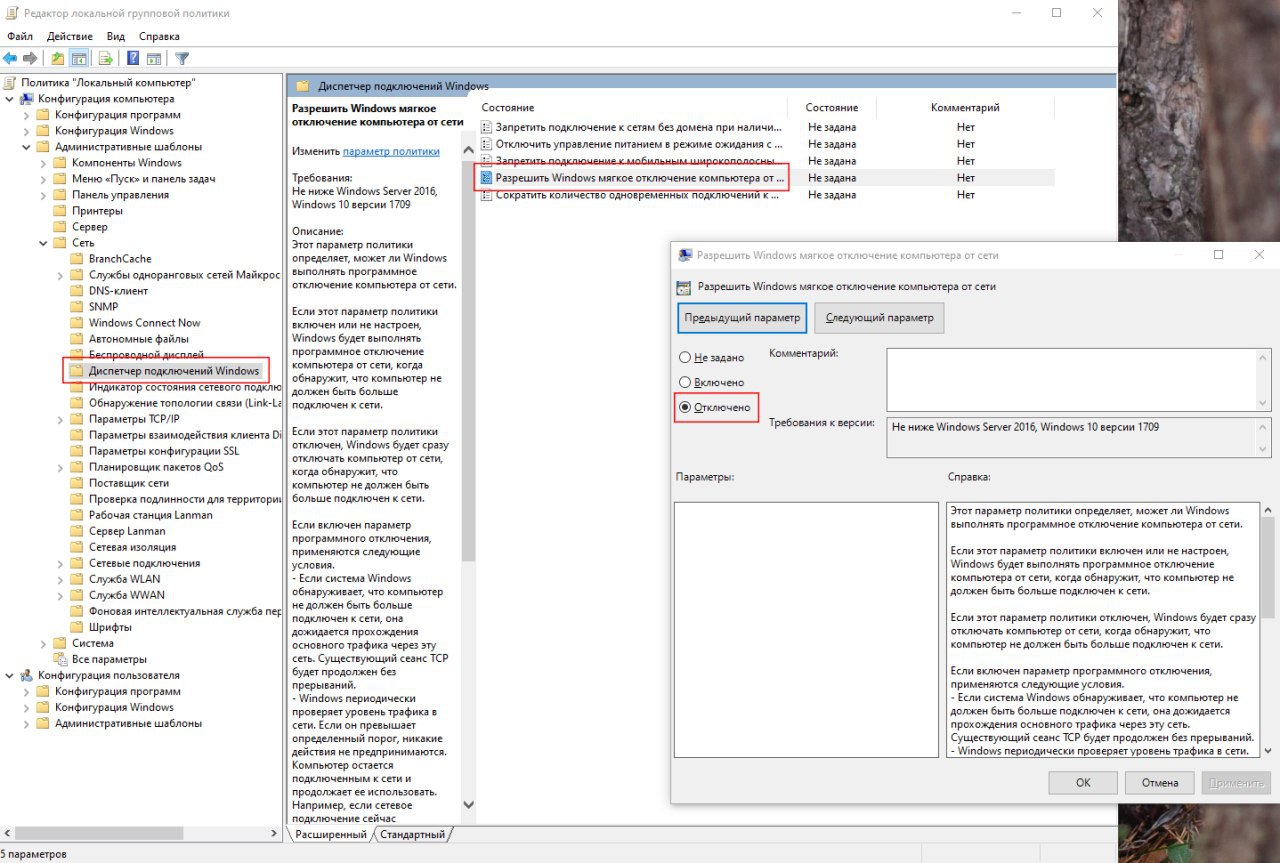Expand the Планировщик пакетов QoS folder
Screen dimensions: 1280x863
[x=61, y=467]
